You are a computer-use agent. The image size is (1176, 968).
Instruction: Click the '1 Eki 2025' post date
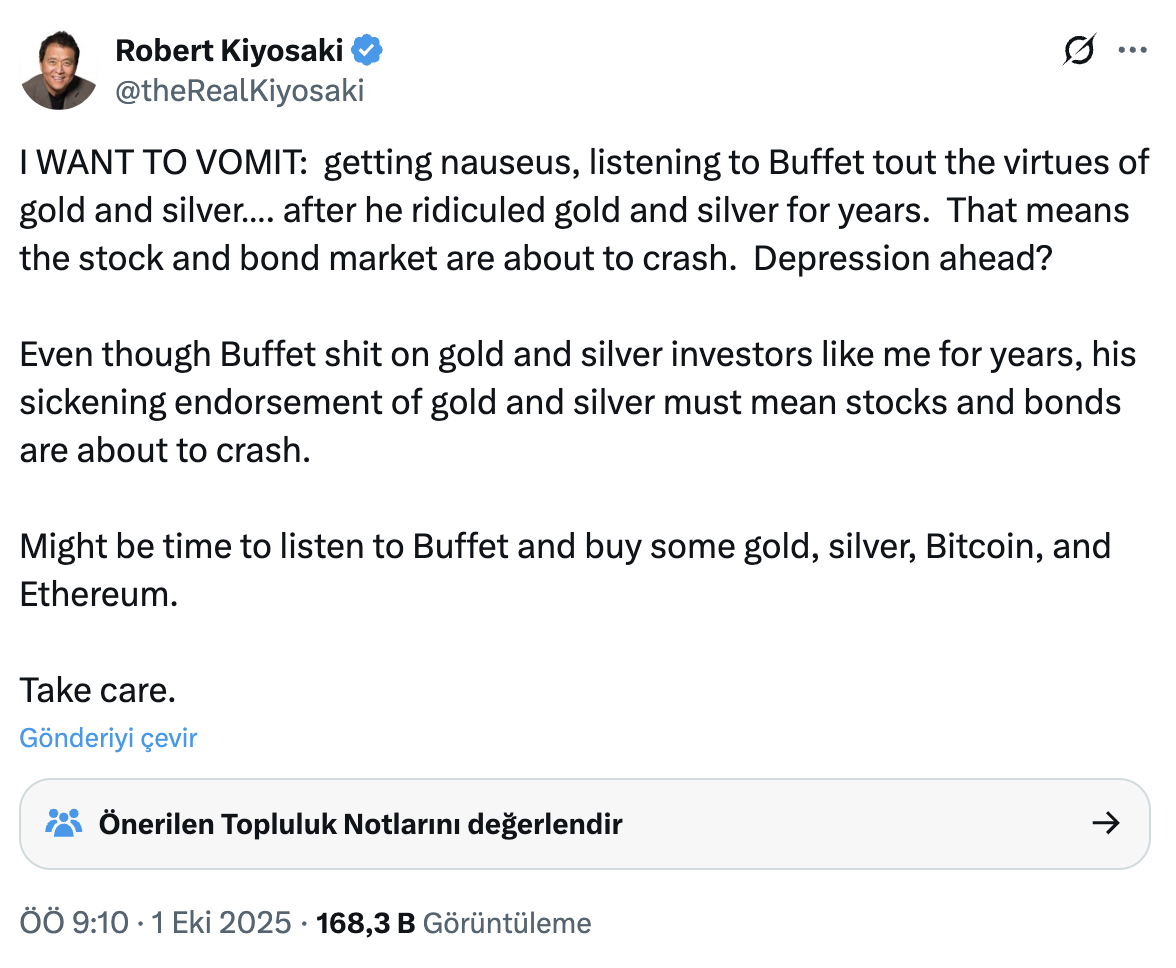click(222, 922)
